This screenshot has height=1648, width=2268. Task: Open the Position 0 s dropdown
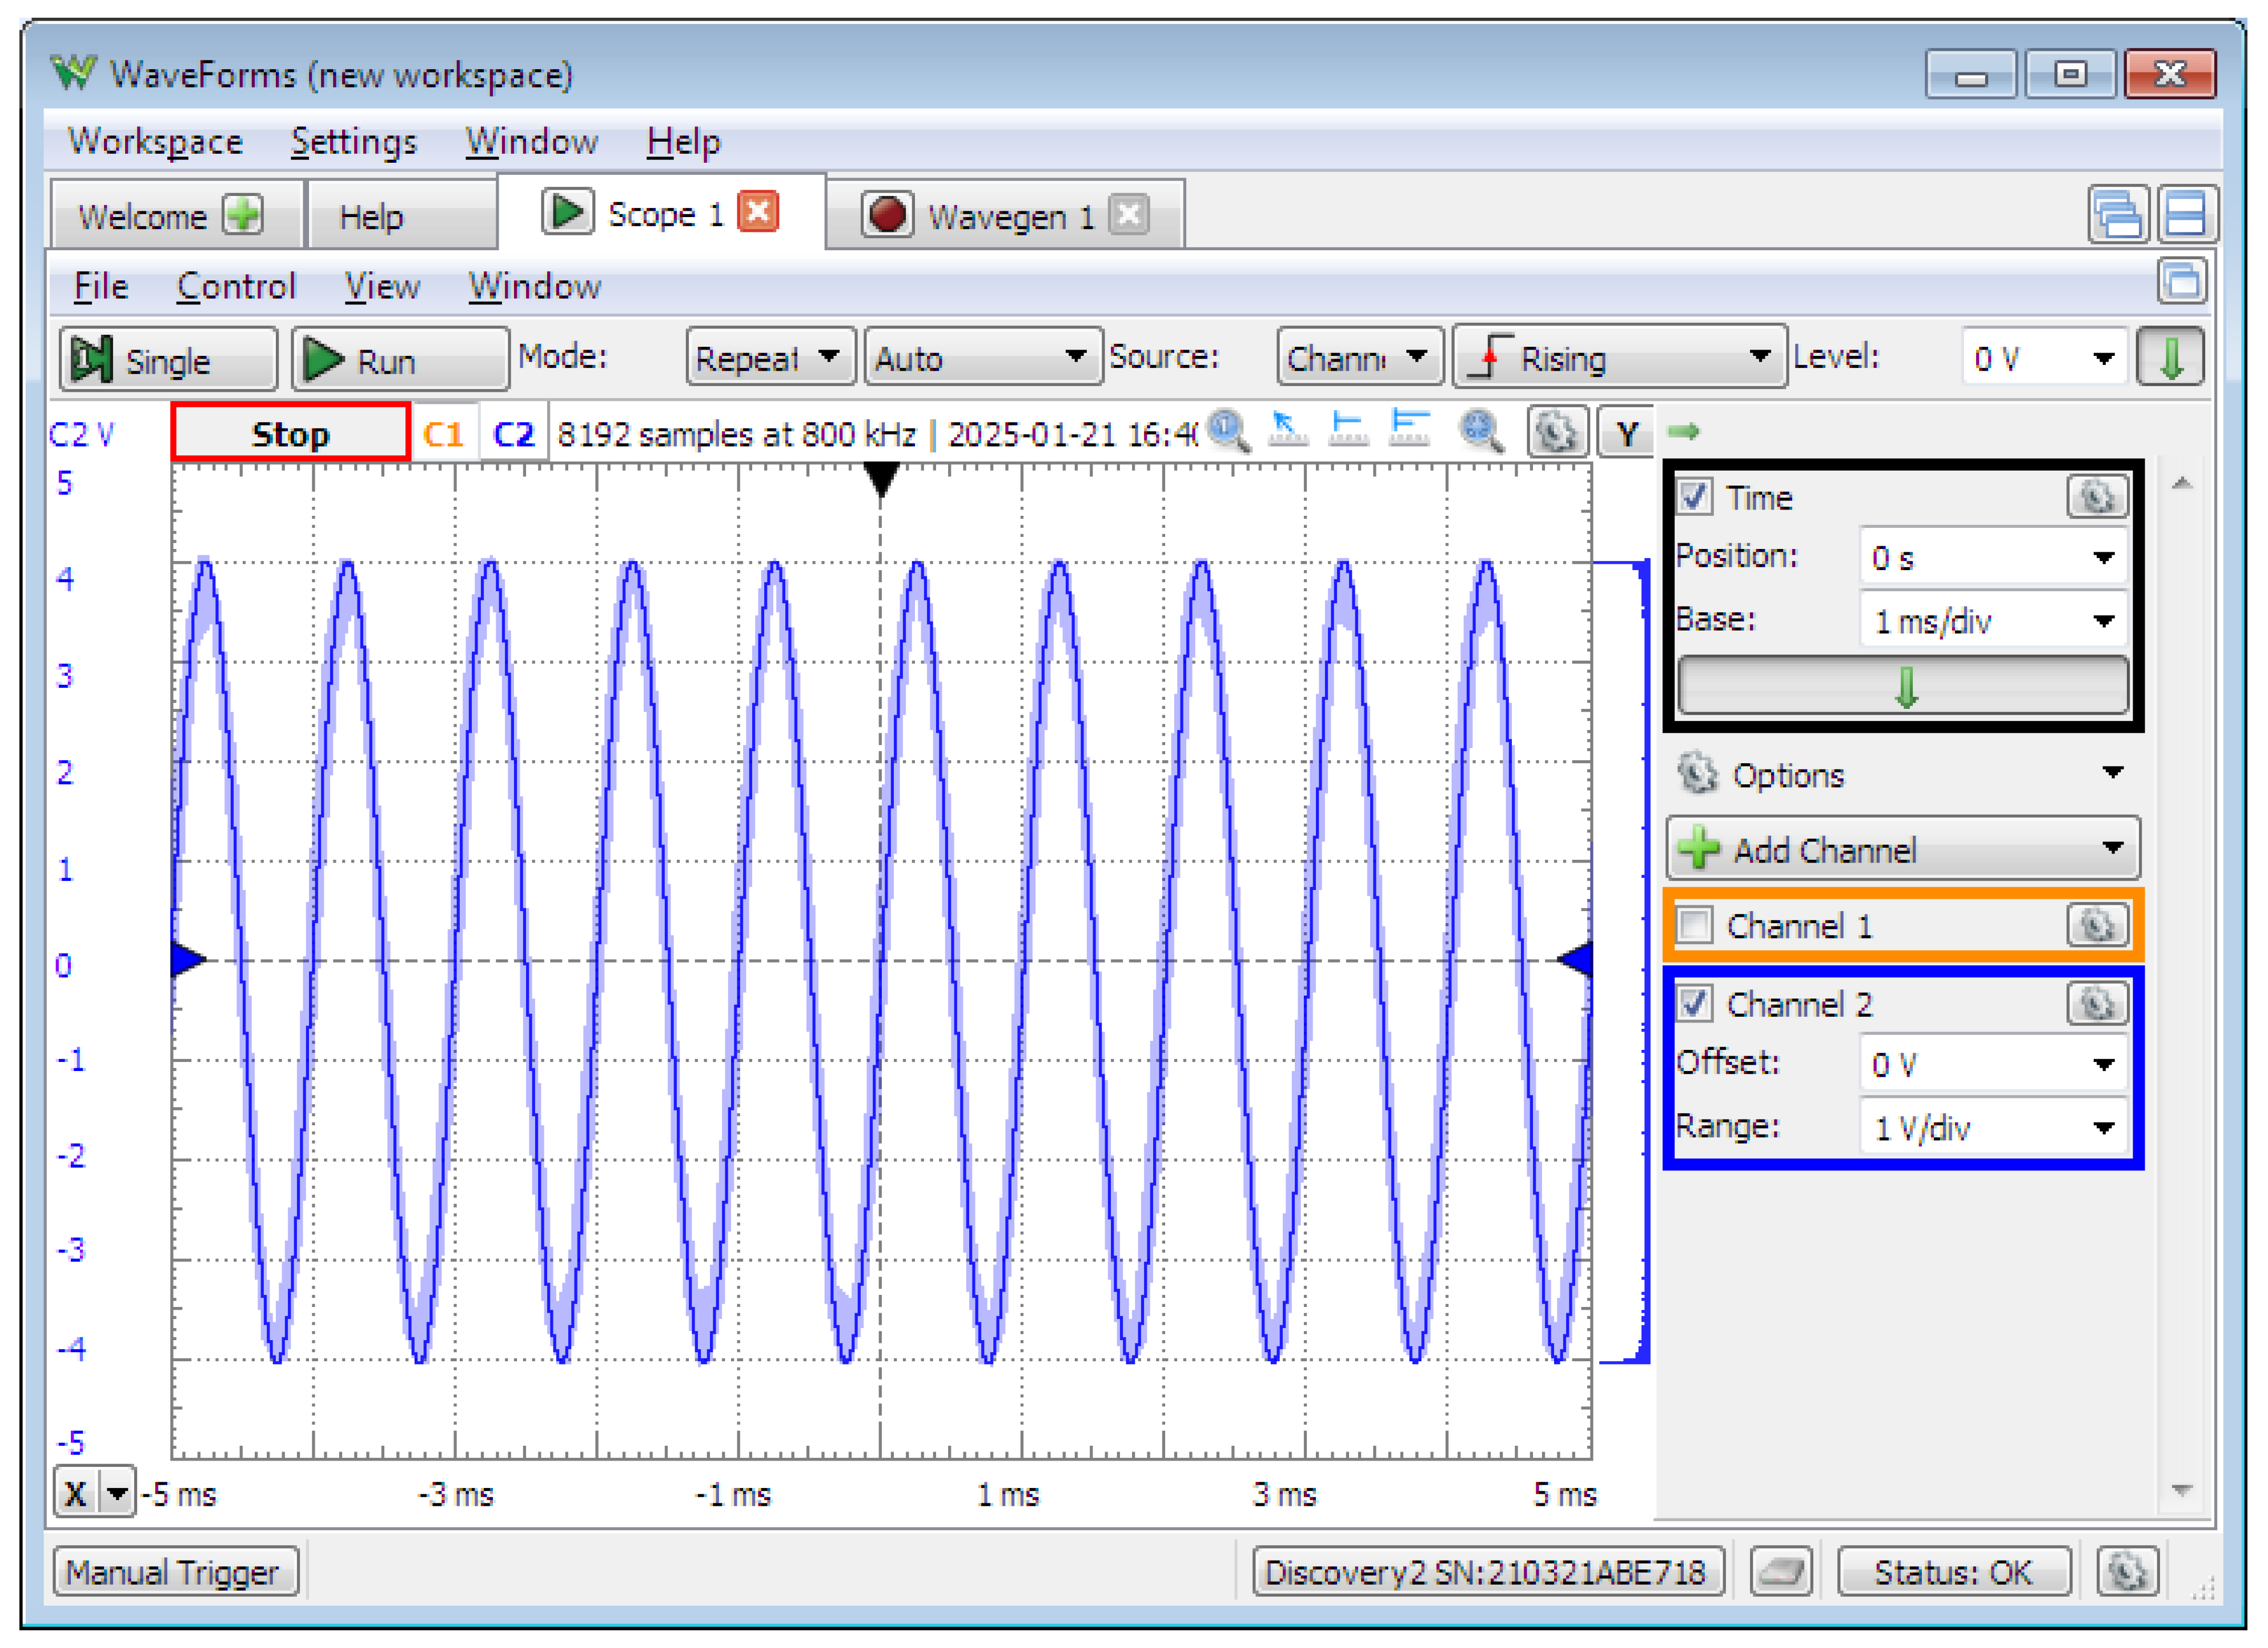click(1993, 558)
